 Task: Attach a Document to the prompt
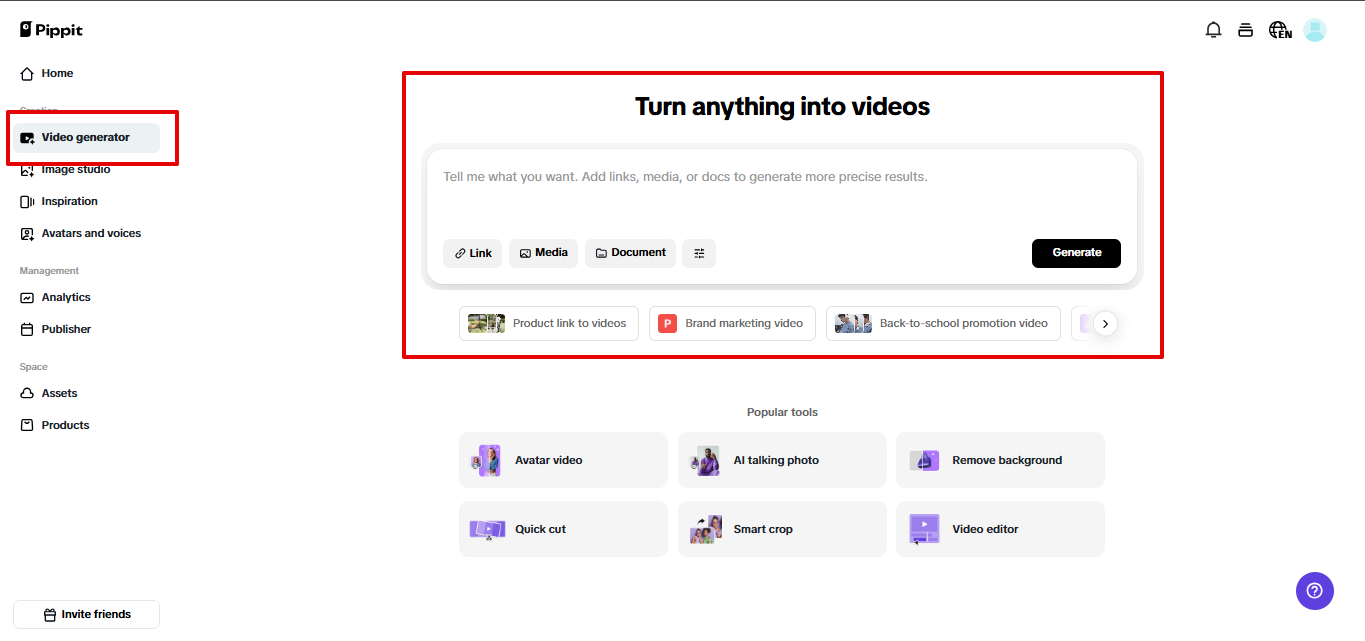coord(630,253)
